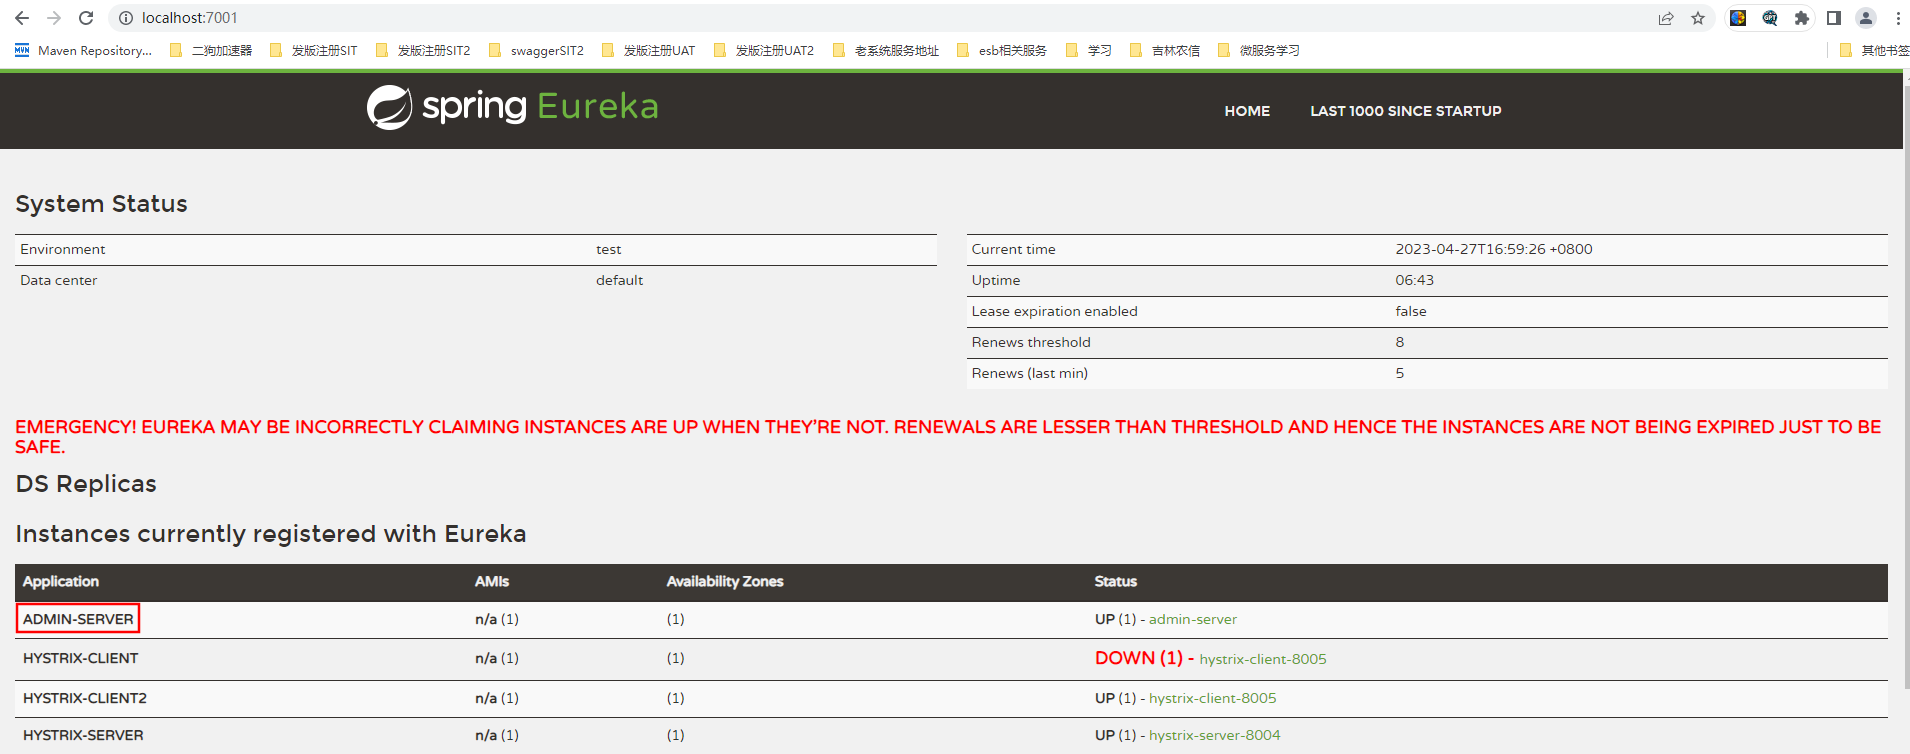The width and height of the screenshot is (1910, 754).
Task: Click the Spring Eureka logo
Action: pos(512,107)
